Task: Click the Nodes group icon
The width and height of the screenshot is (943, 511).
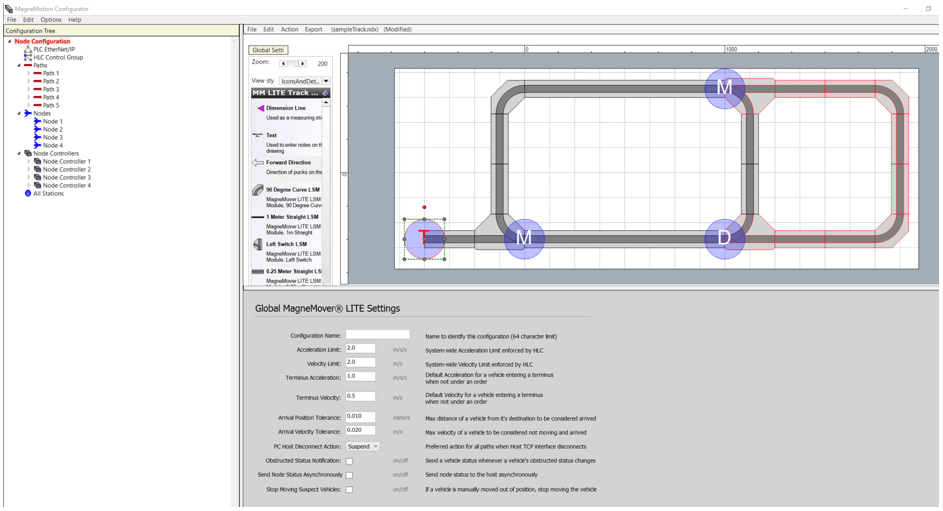Action: click(x=28, y=113)
